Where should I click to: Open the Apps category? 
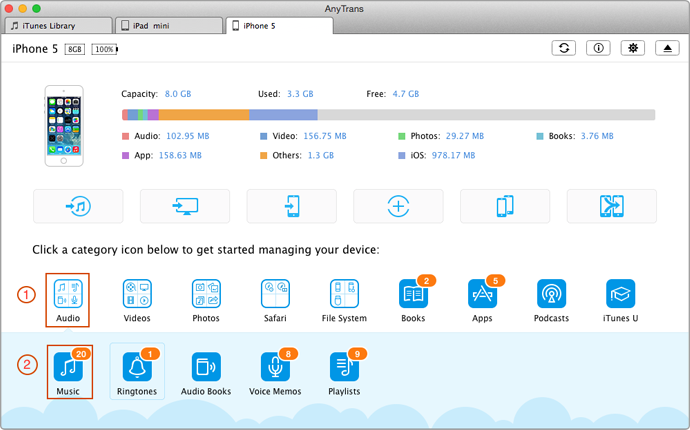pos(482,300)
